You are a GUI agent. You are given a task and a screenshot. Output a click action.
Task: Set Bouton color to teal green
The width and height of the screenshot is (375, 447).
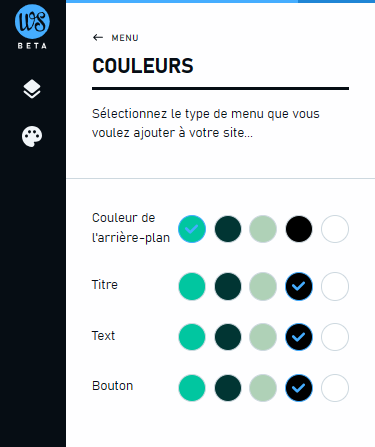tap(192, 388)
